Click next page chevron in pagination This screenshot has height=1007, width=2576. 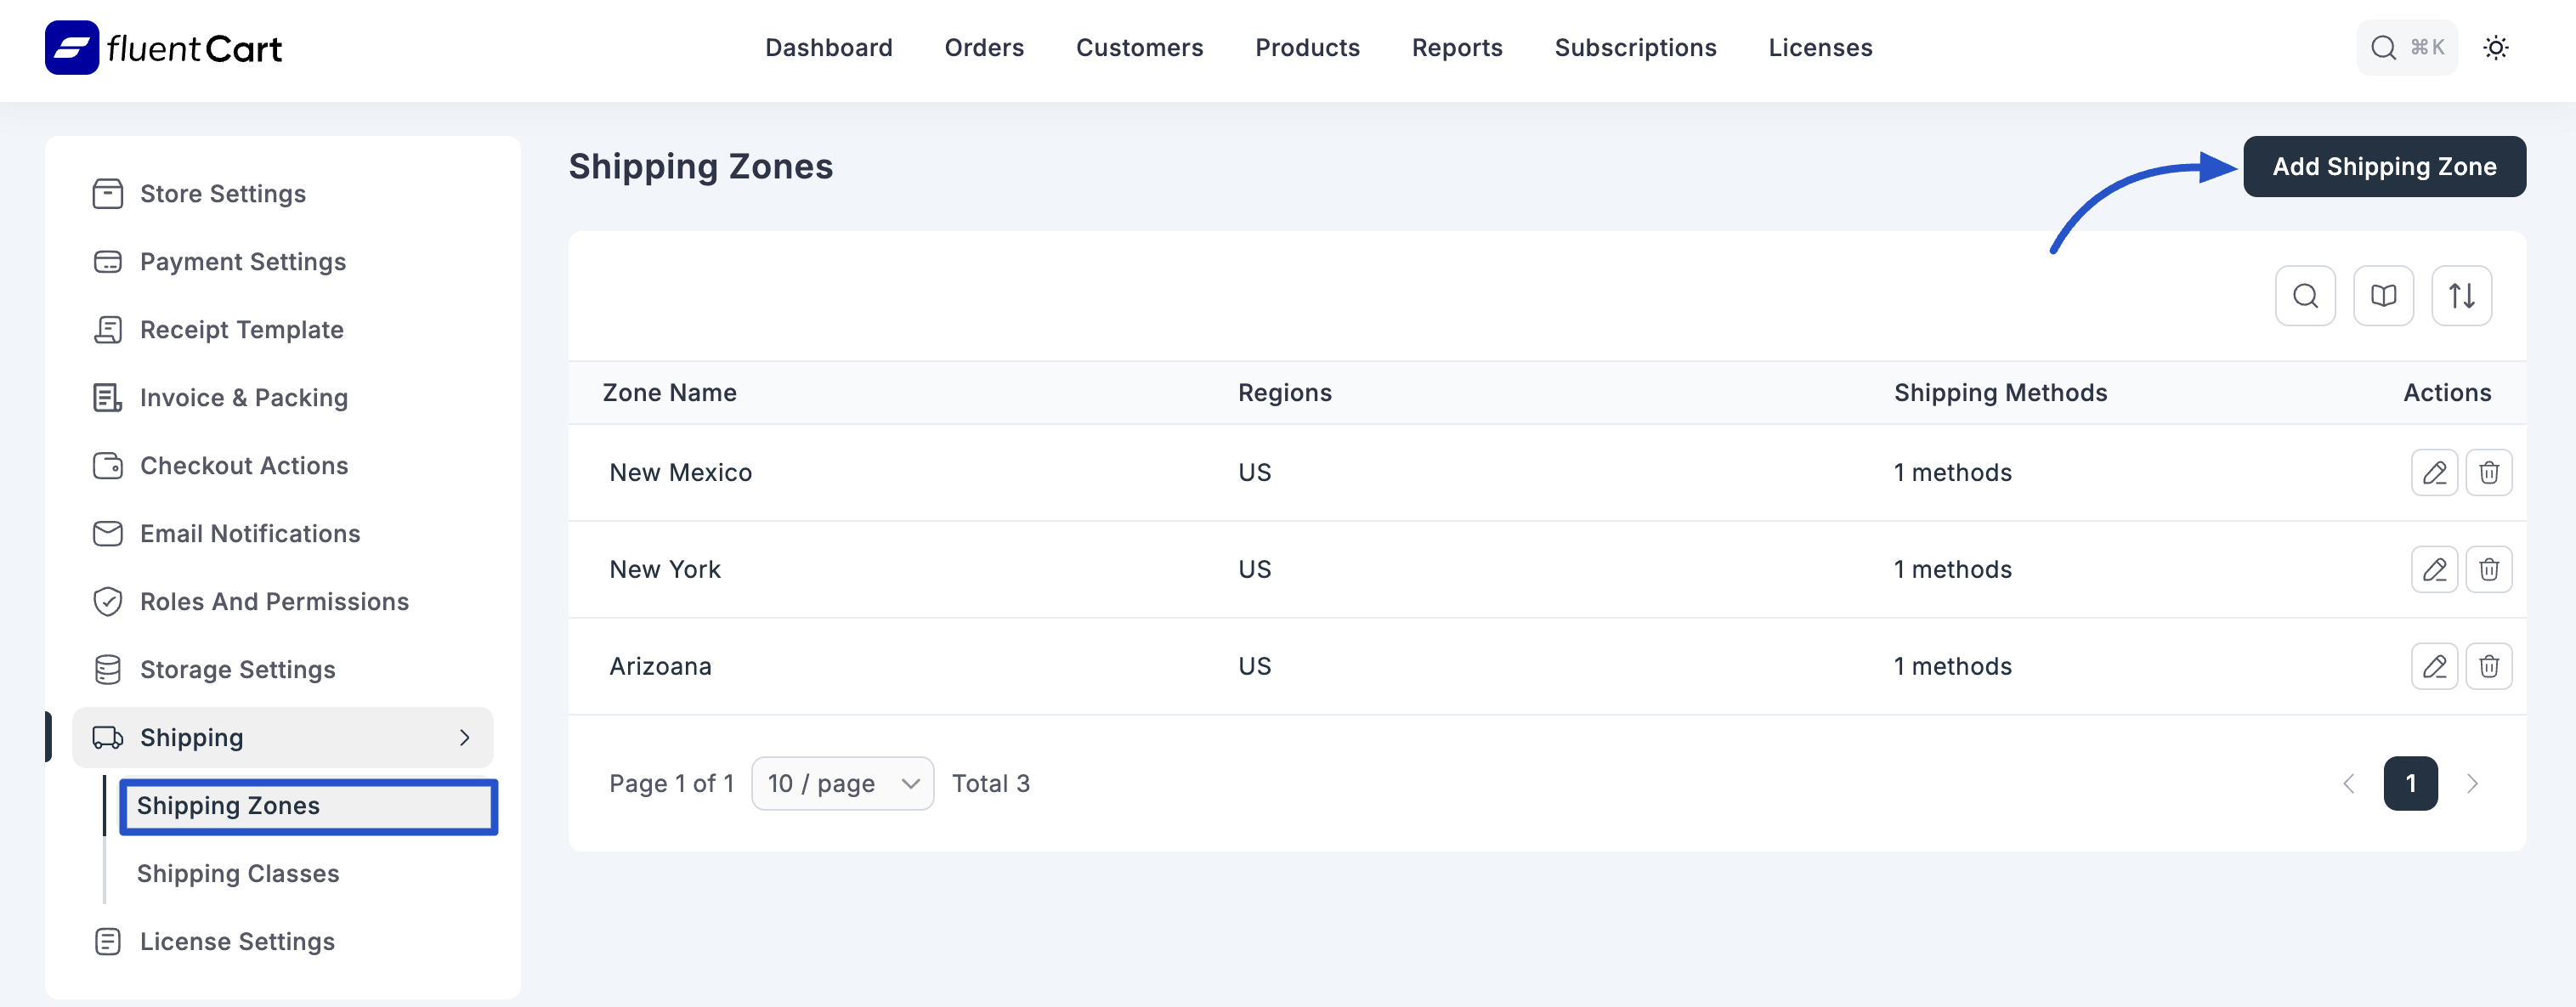(x=2474, y=783)
